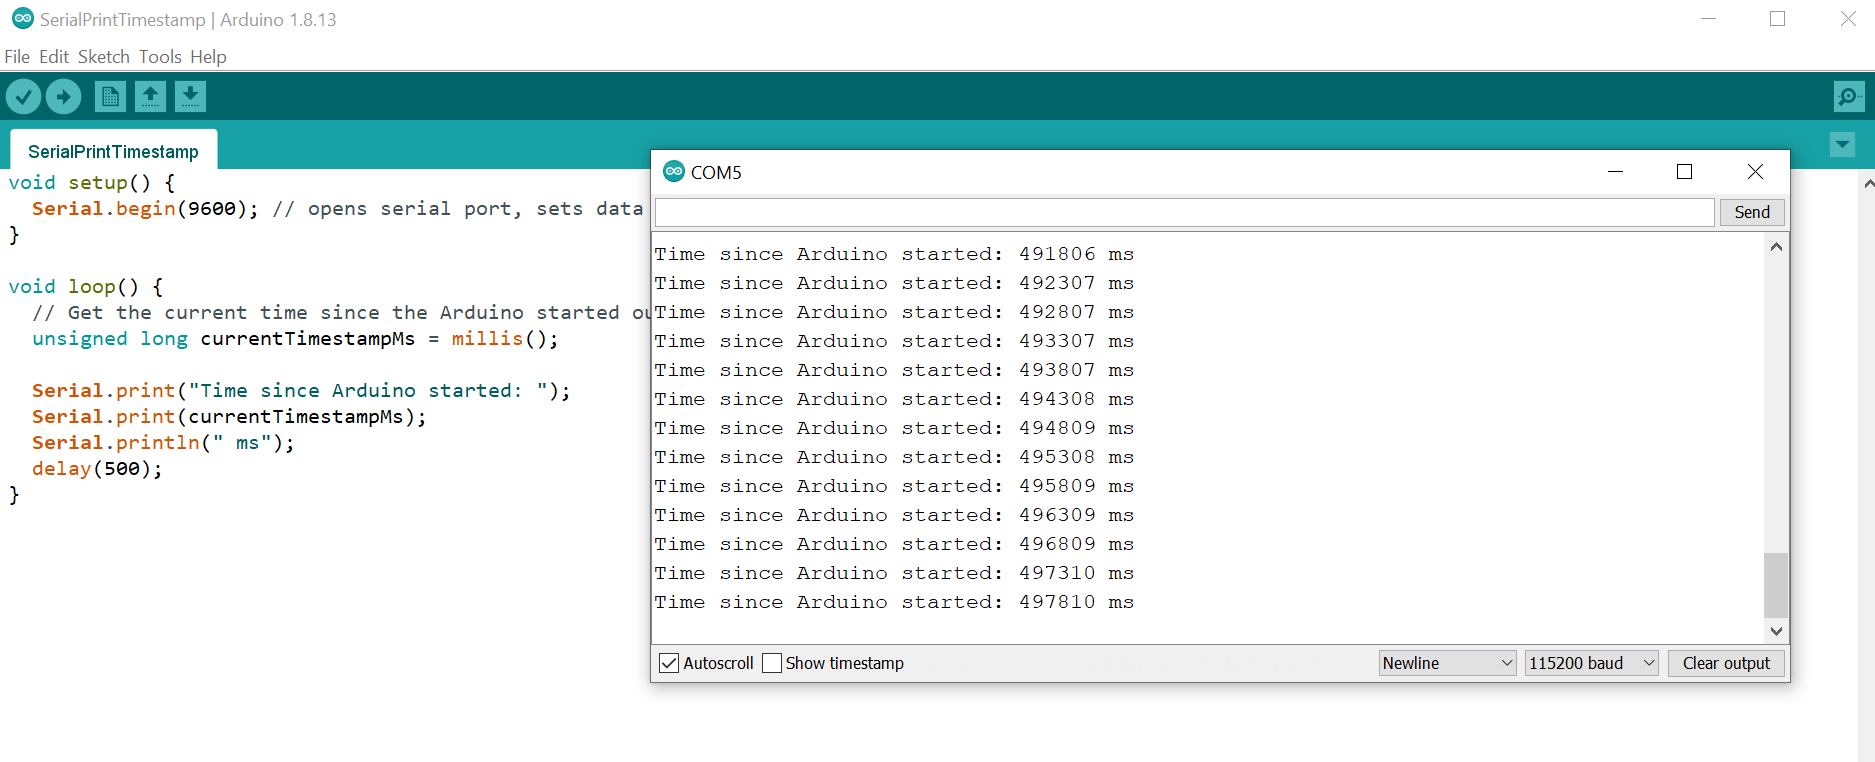This screenshot has width=1875, height=762.
Task: Create a new sketch with the New icon
Action: (x=110, y=96)
